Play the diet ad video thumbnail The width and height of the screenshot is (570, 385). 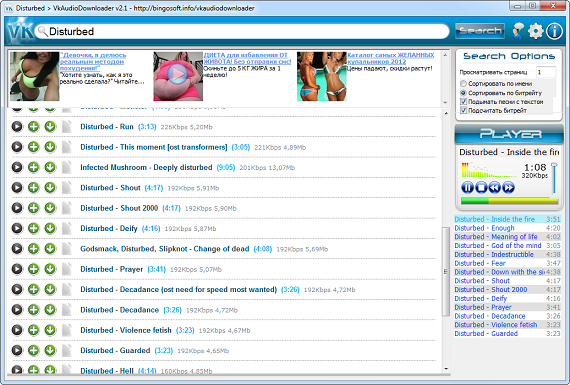click(x=178, y=76)
